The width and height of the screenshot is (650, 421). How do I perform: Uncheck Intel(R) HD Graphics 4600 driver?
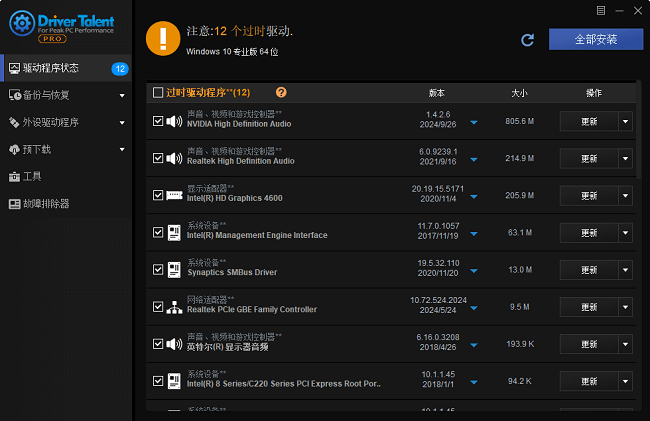click(x=158, y=195)
